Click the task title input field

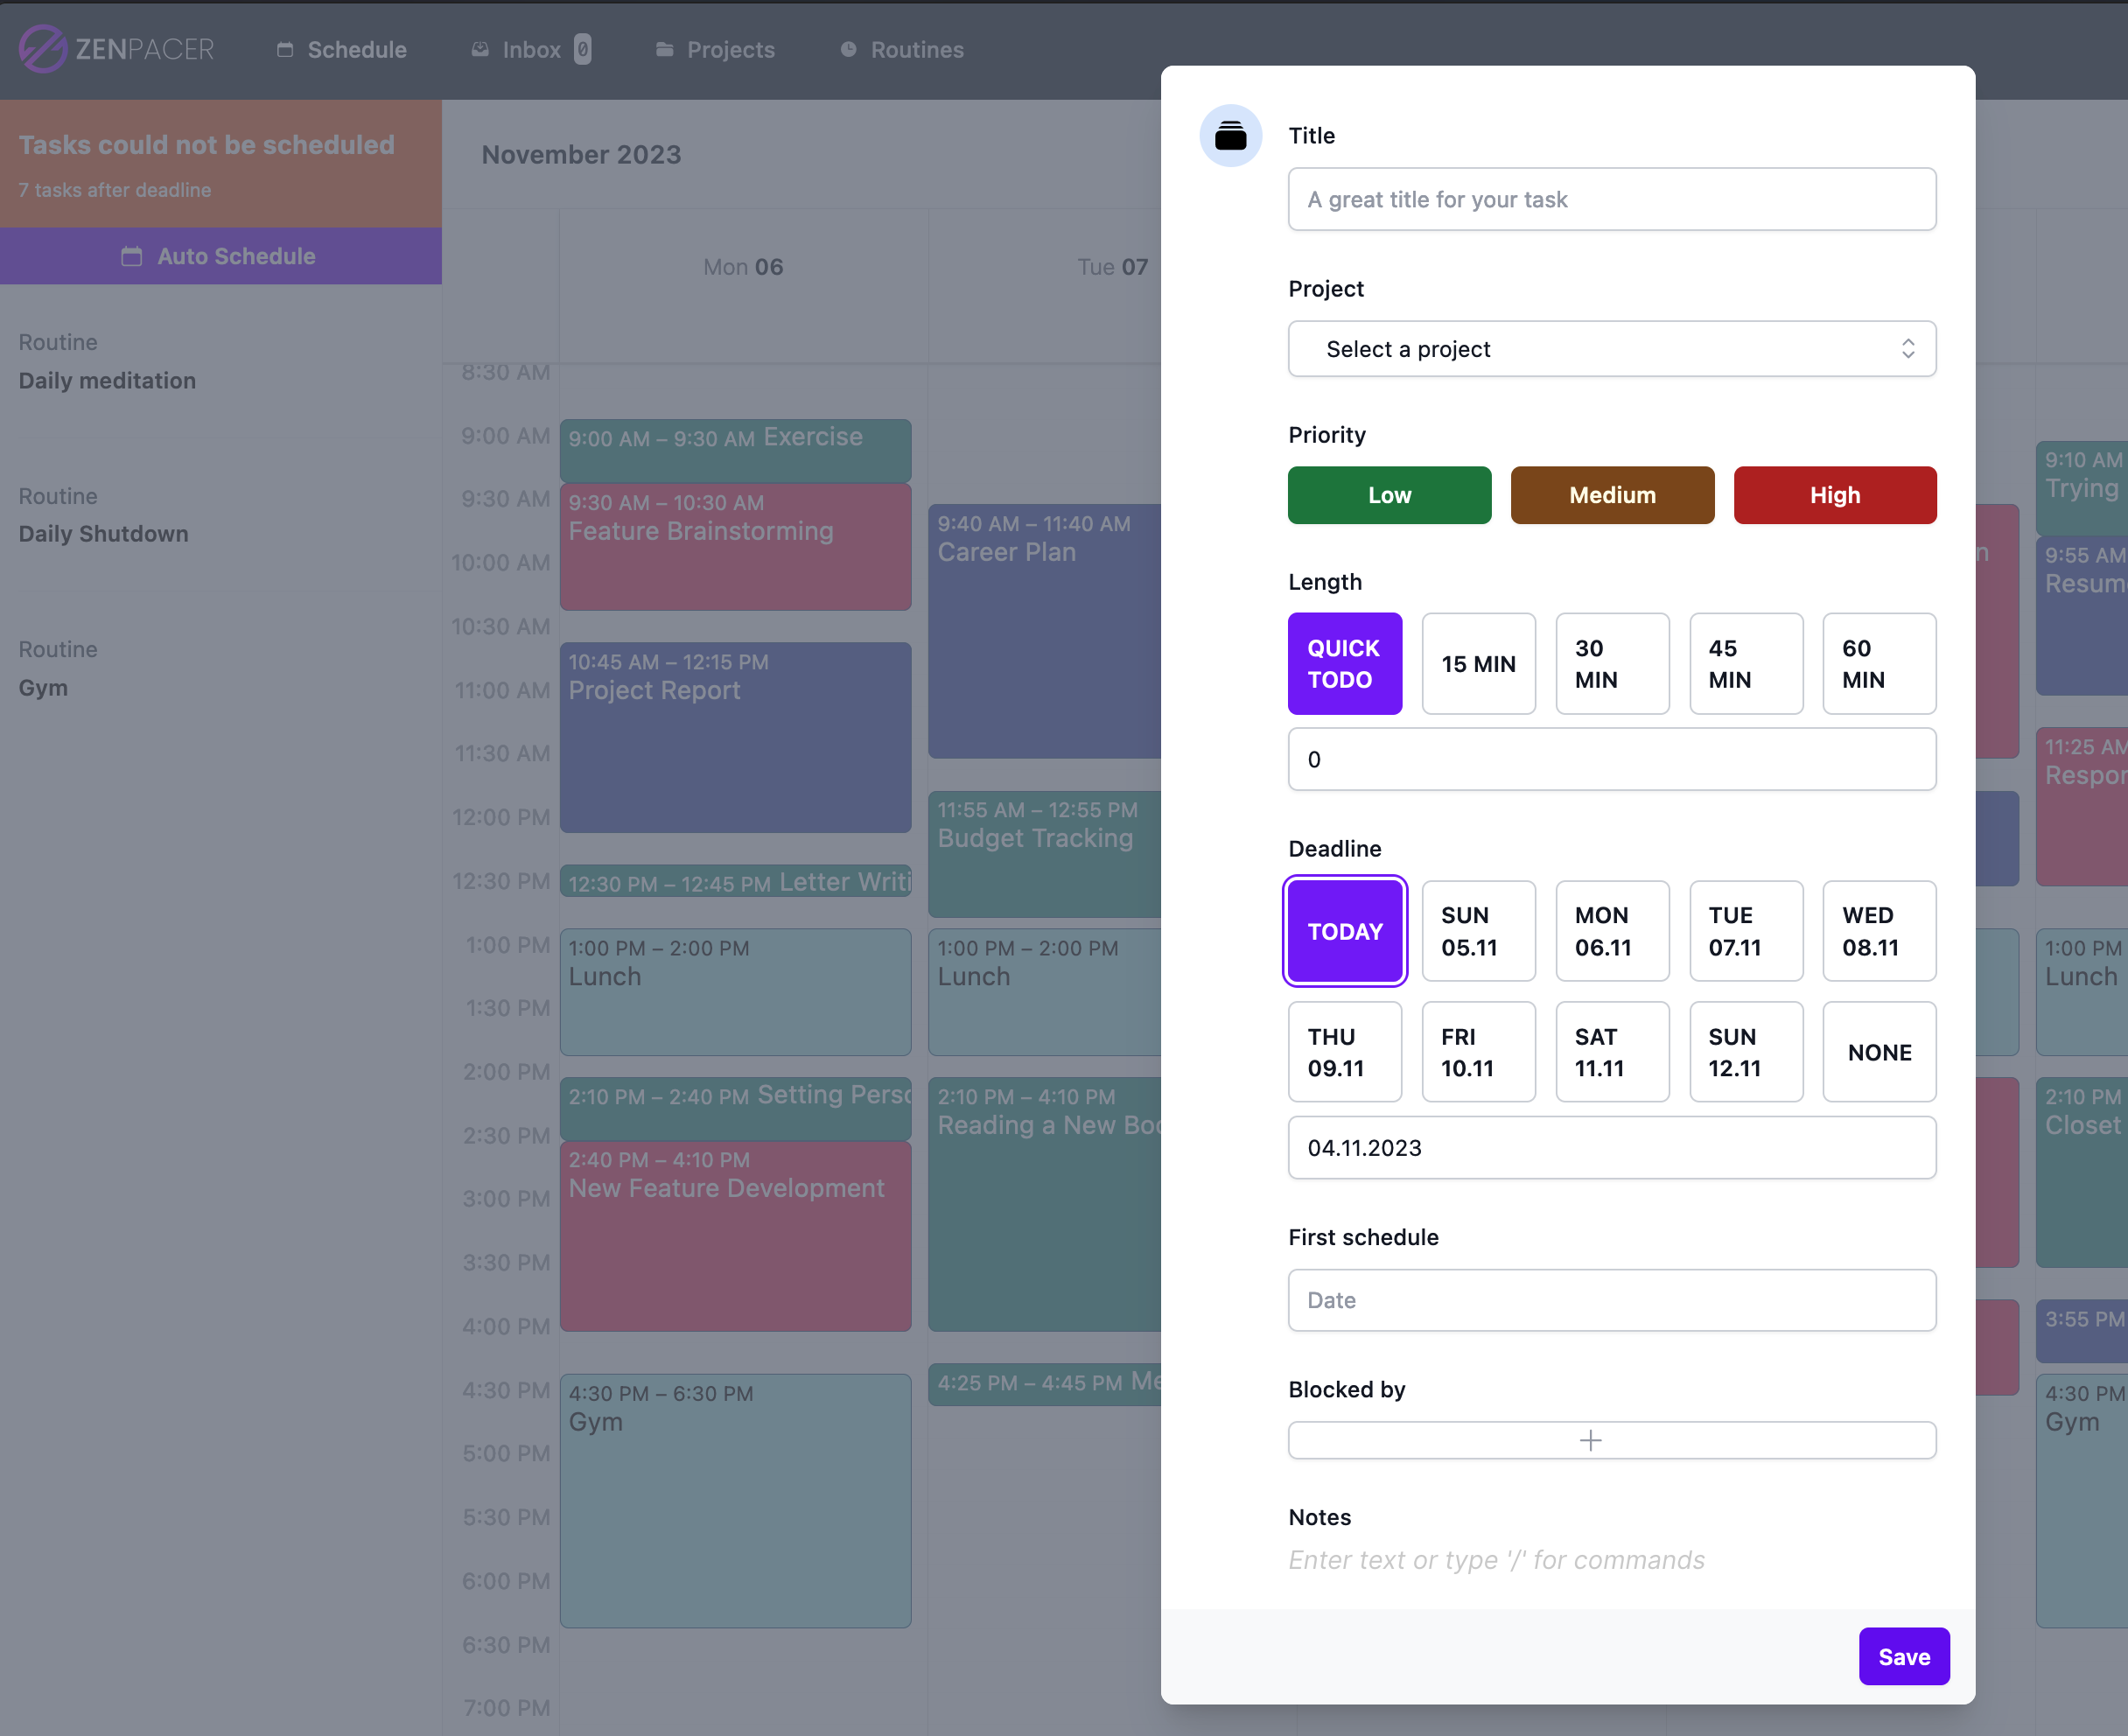[x=1612, y=198]
